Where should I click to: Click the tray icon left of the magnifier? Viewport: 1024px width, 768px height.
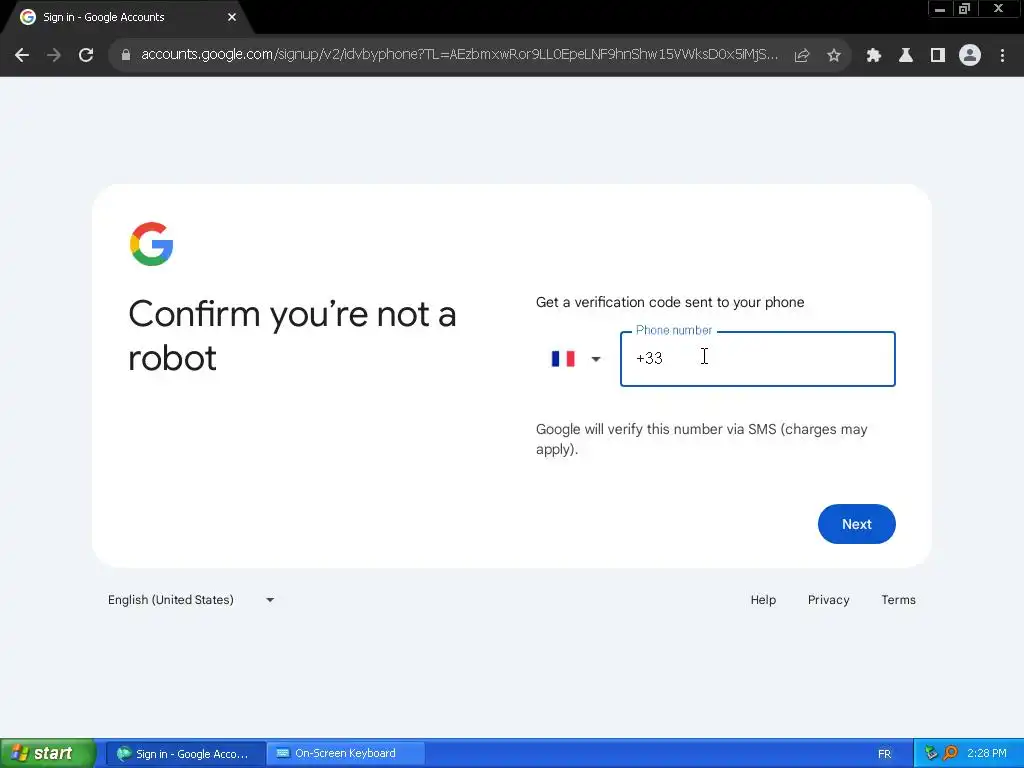pos(931,753)
